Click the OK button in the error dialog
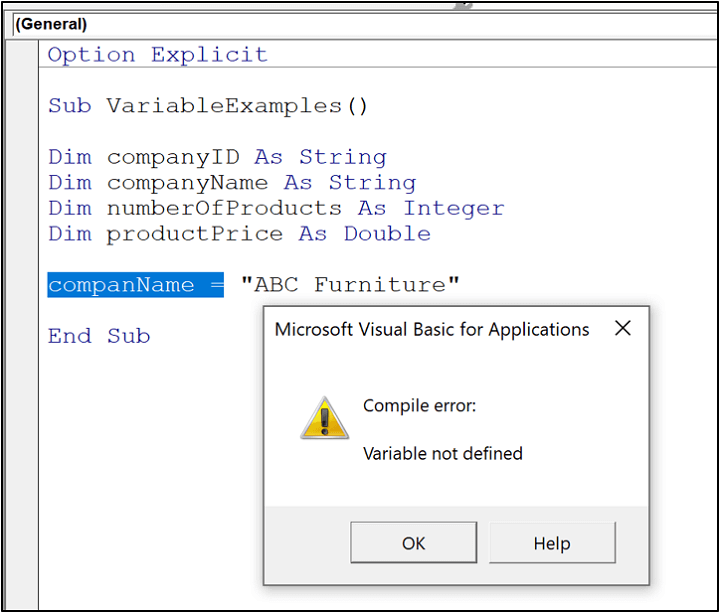This screenshot has width=720, height=613. tap(413, 542)
